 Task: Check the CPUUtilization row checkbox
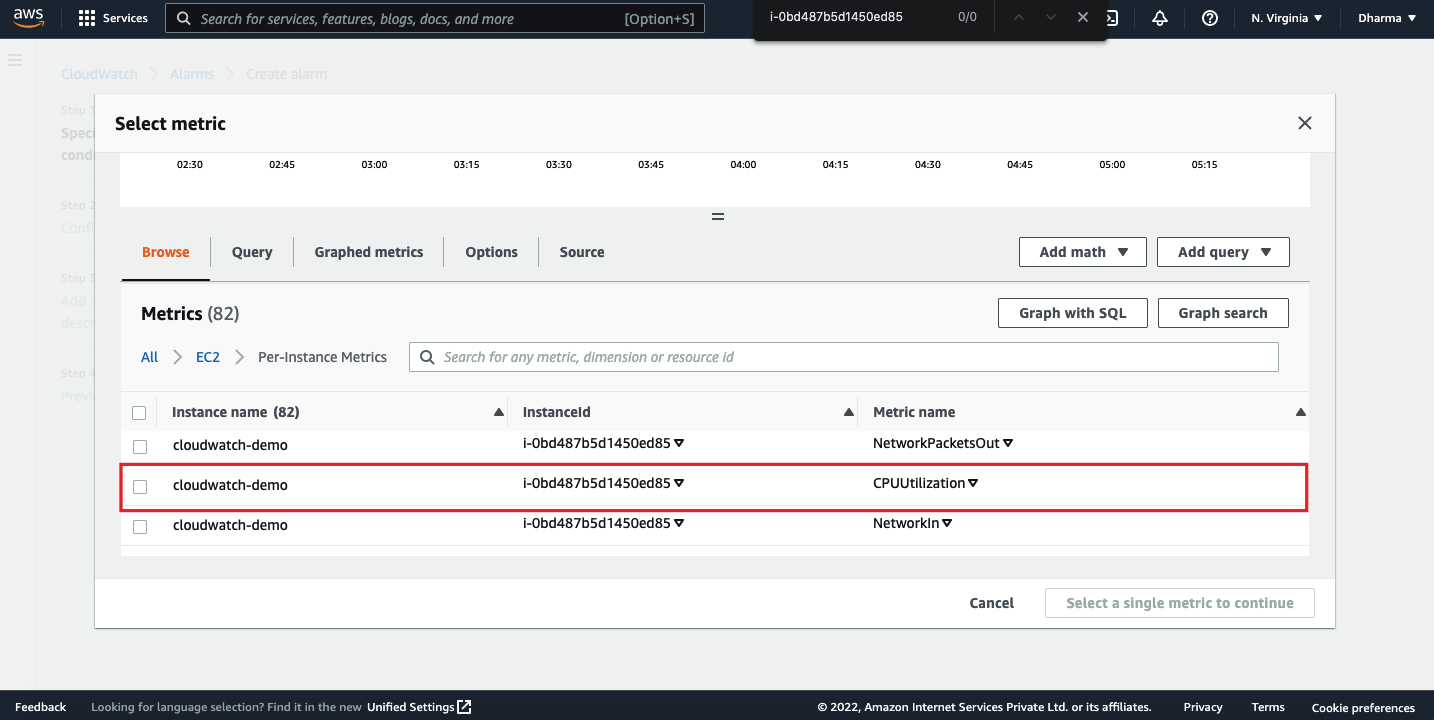(140, 486)
